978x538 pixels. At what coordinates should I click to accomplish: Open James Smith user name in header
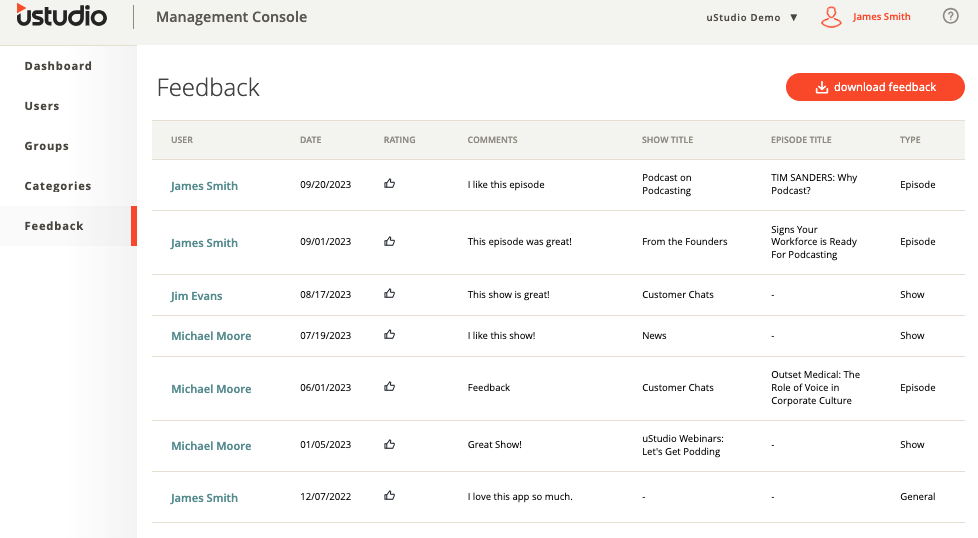[x=881, y=17]
